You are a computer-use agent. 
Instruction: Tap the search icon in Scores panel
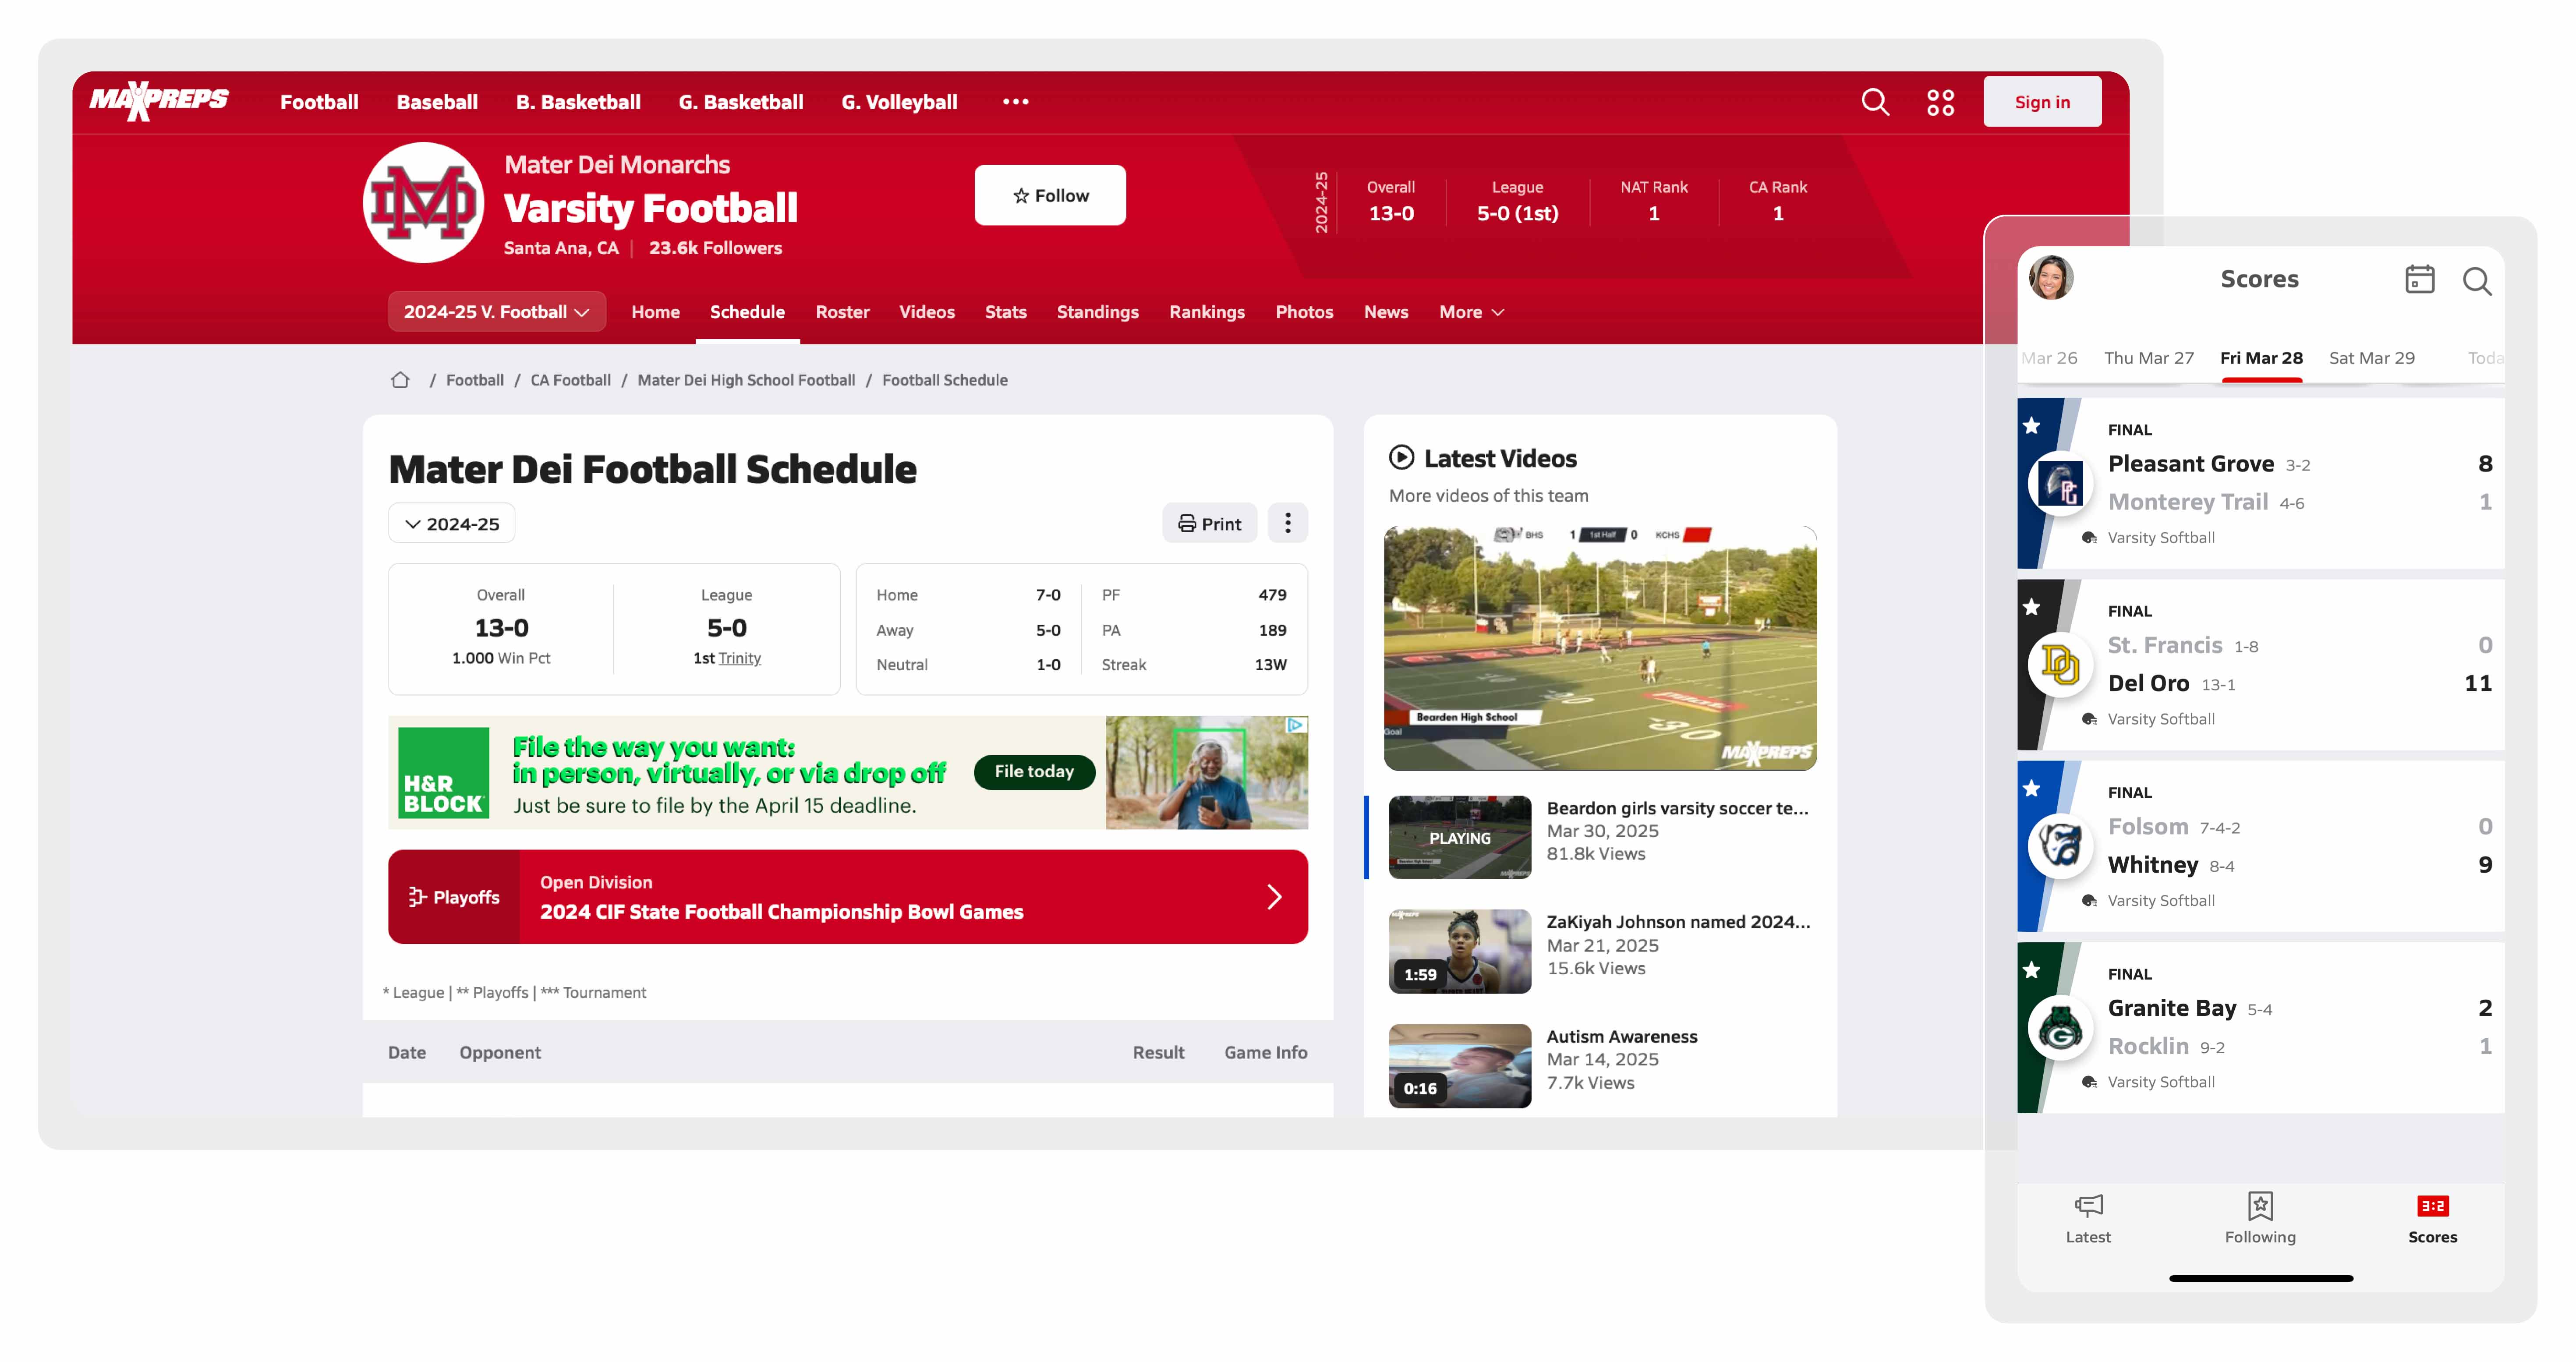coord(2476,281)
